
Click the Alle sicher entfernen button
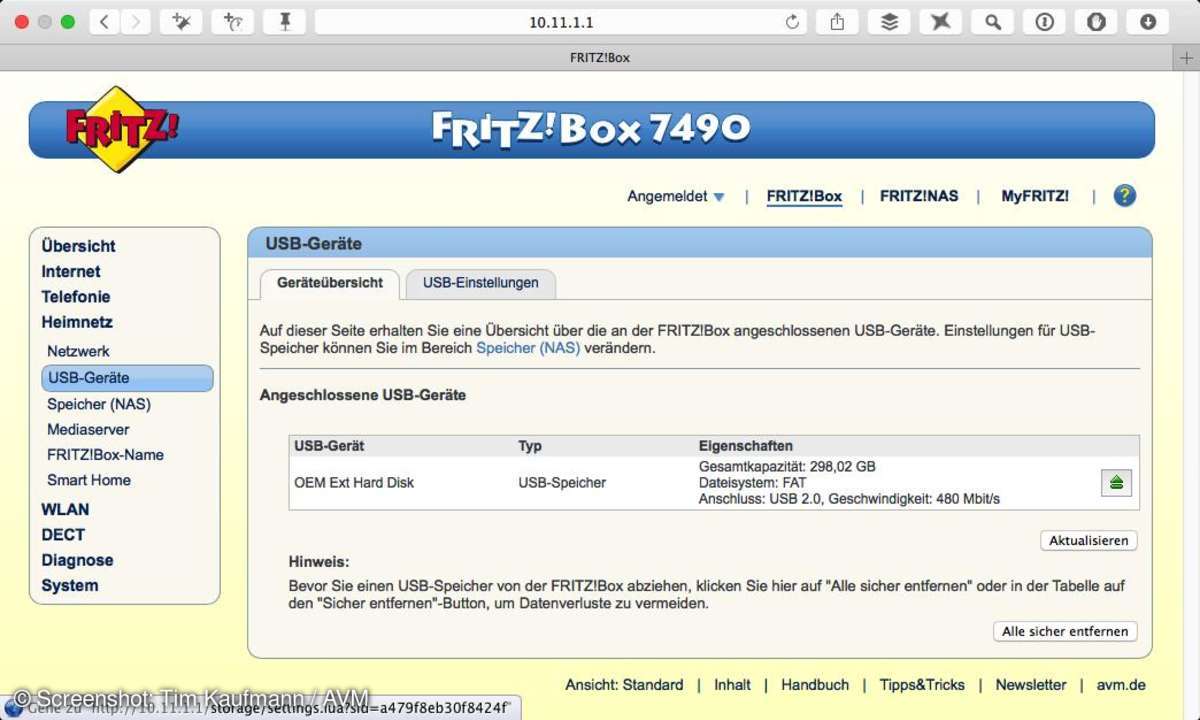(1065, 632)
